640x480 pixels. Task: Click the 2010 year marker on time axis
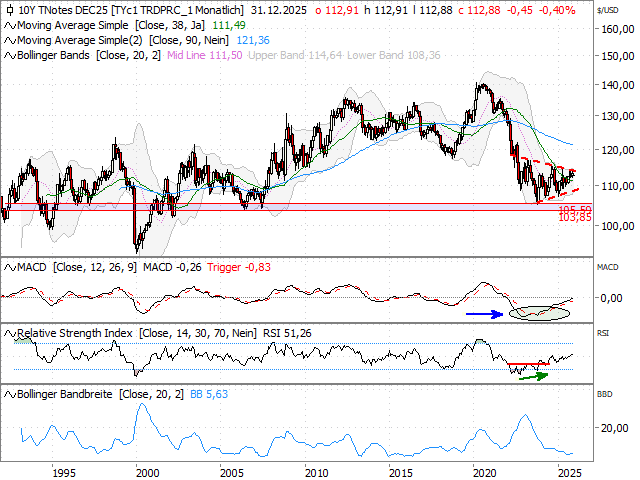click(316, 472)
